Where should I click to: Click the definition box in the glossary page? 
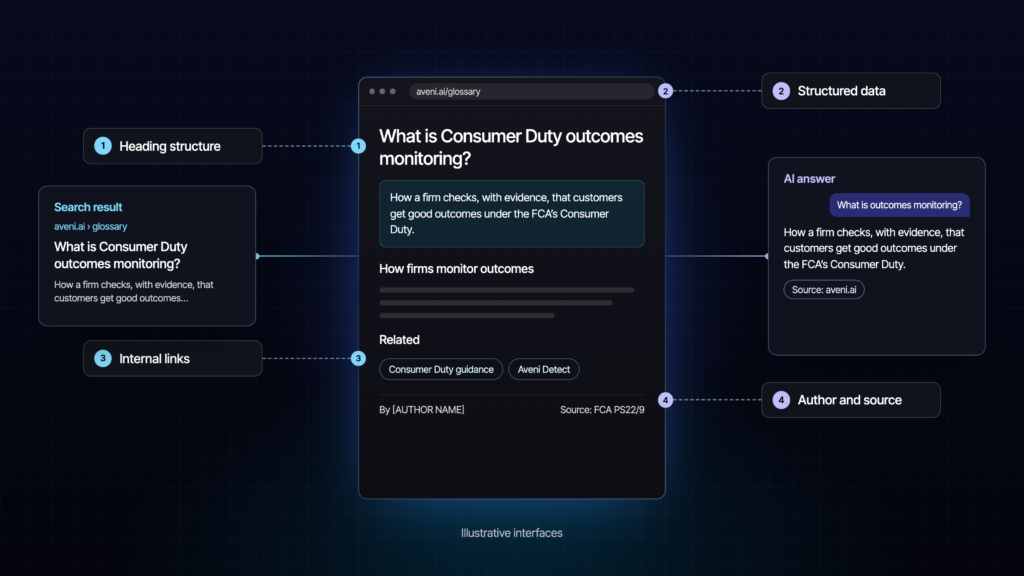coord(511,214)
